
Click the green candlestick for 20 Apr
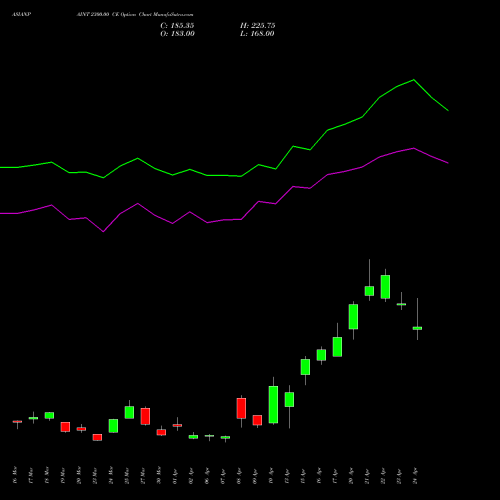pyautogui.click(x=353, y=316)
